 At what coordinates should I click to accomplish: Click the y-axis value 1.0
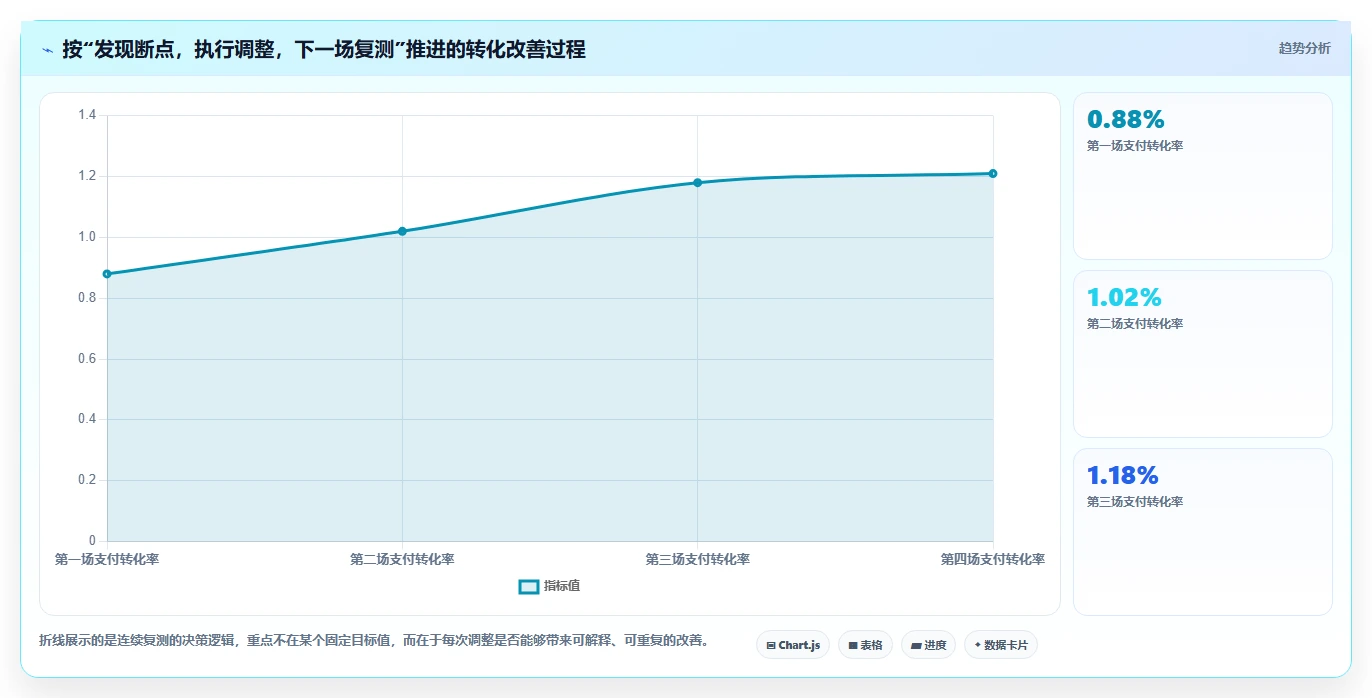coord(87,237)
